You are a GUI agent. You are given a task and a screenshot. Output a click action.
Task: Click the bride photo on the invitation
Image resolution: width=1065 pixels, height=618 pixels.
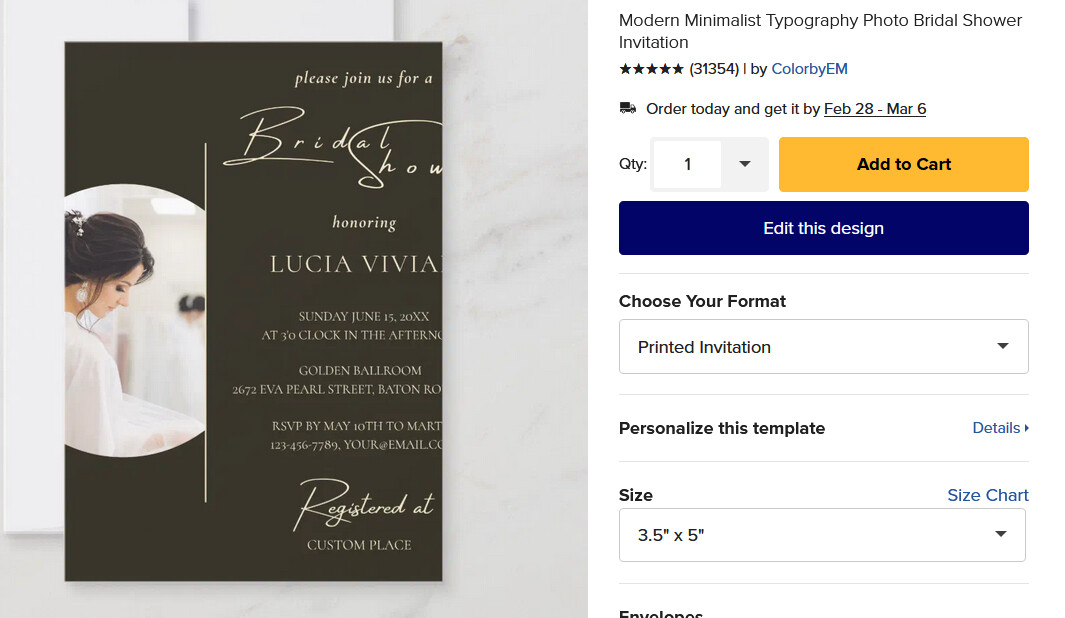coord(135,321)
